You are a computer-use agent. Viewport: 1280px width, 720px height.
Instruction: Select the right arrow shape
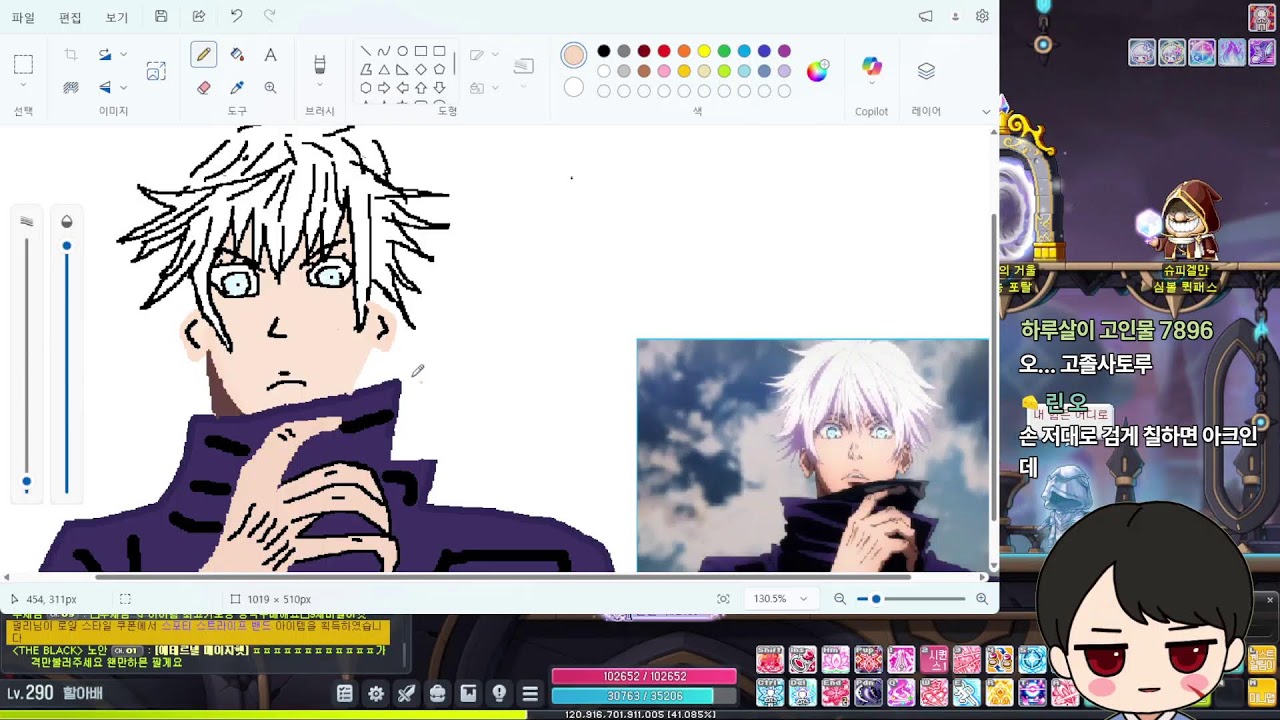384,87
